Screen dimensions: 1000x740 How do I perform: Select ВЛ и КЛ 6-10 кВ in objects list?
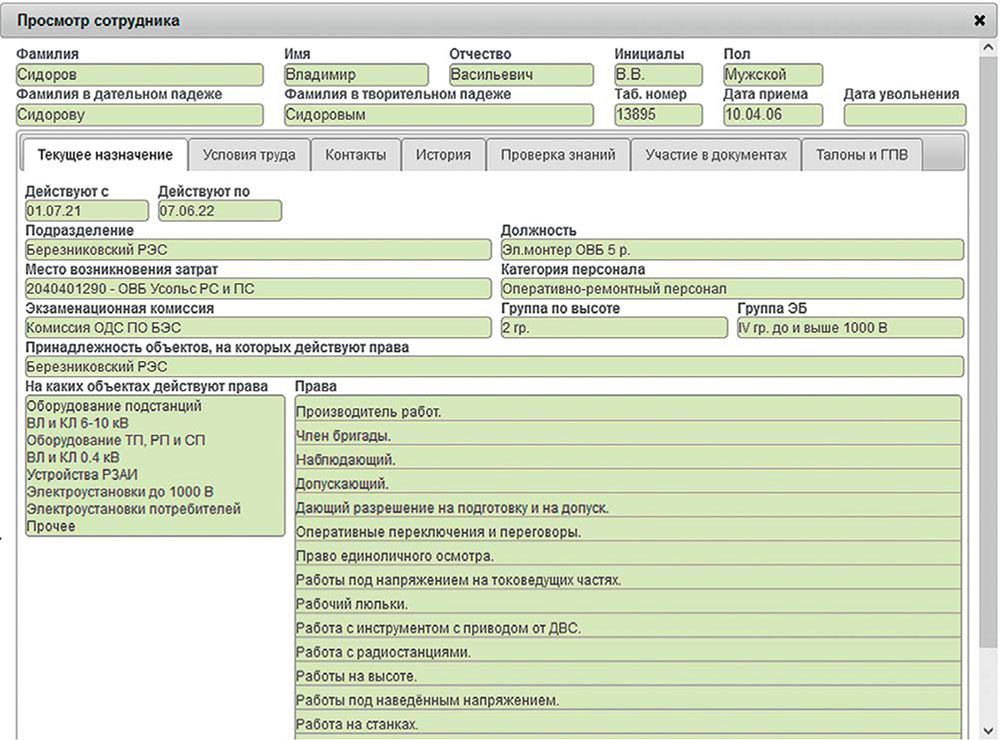point(78,423)
